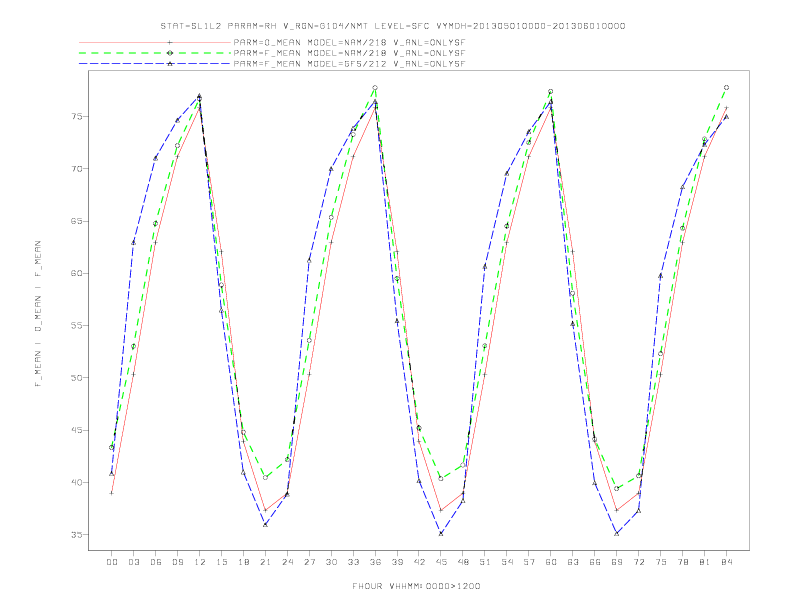This screenshot has height=612, width=792.
Task: Click the x-axis tick label 54
Action: (507, 562)
